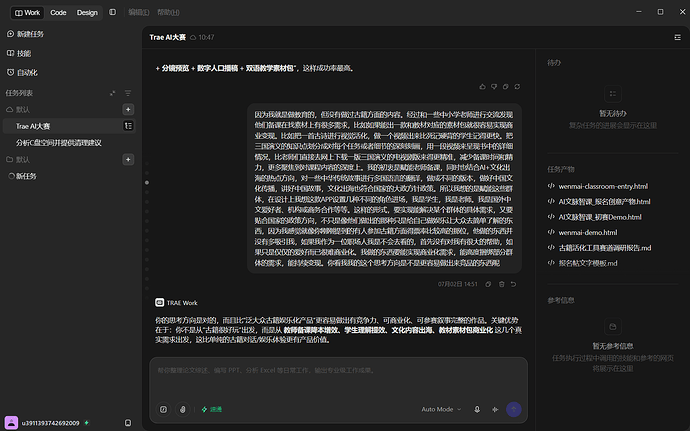Start voice input with the microphone icon

[477, 409]
